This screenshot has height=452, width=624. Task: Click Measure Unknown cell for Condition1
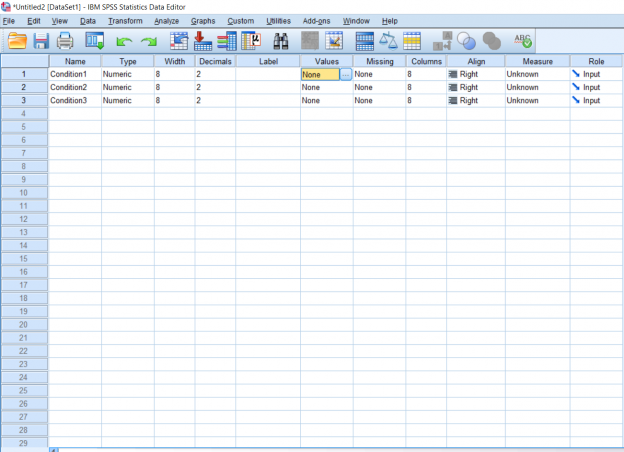[538, 74]
